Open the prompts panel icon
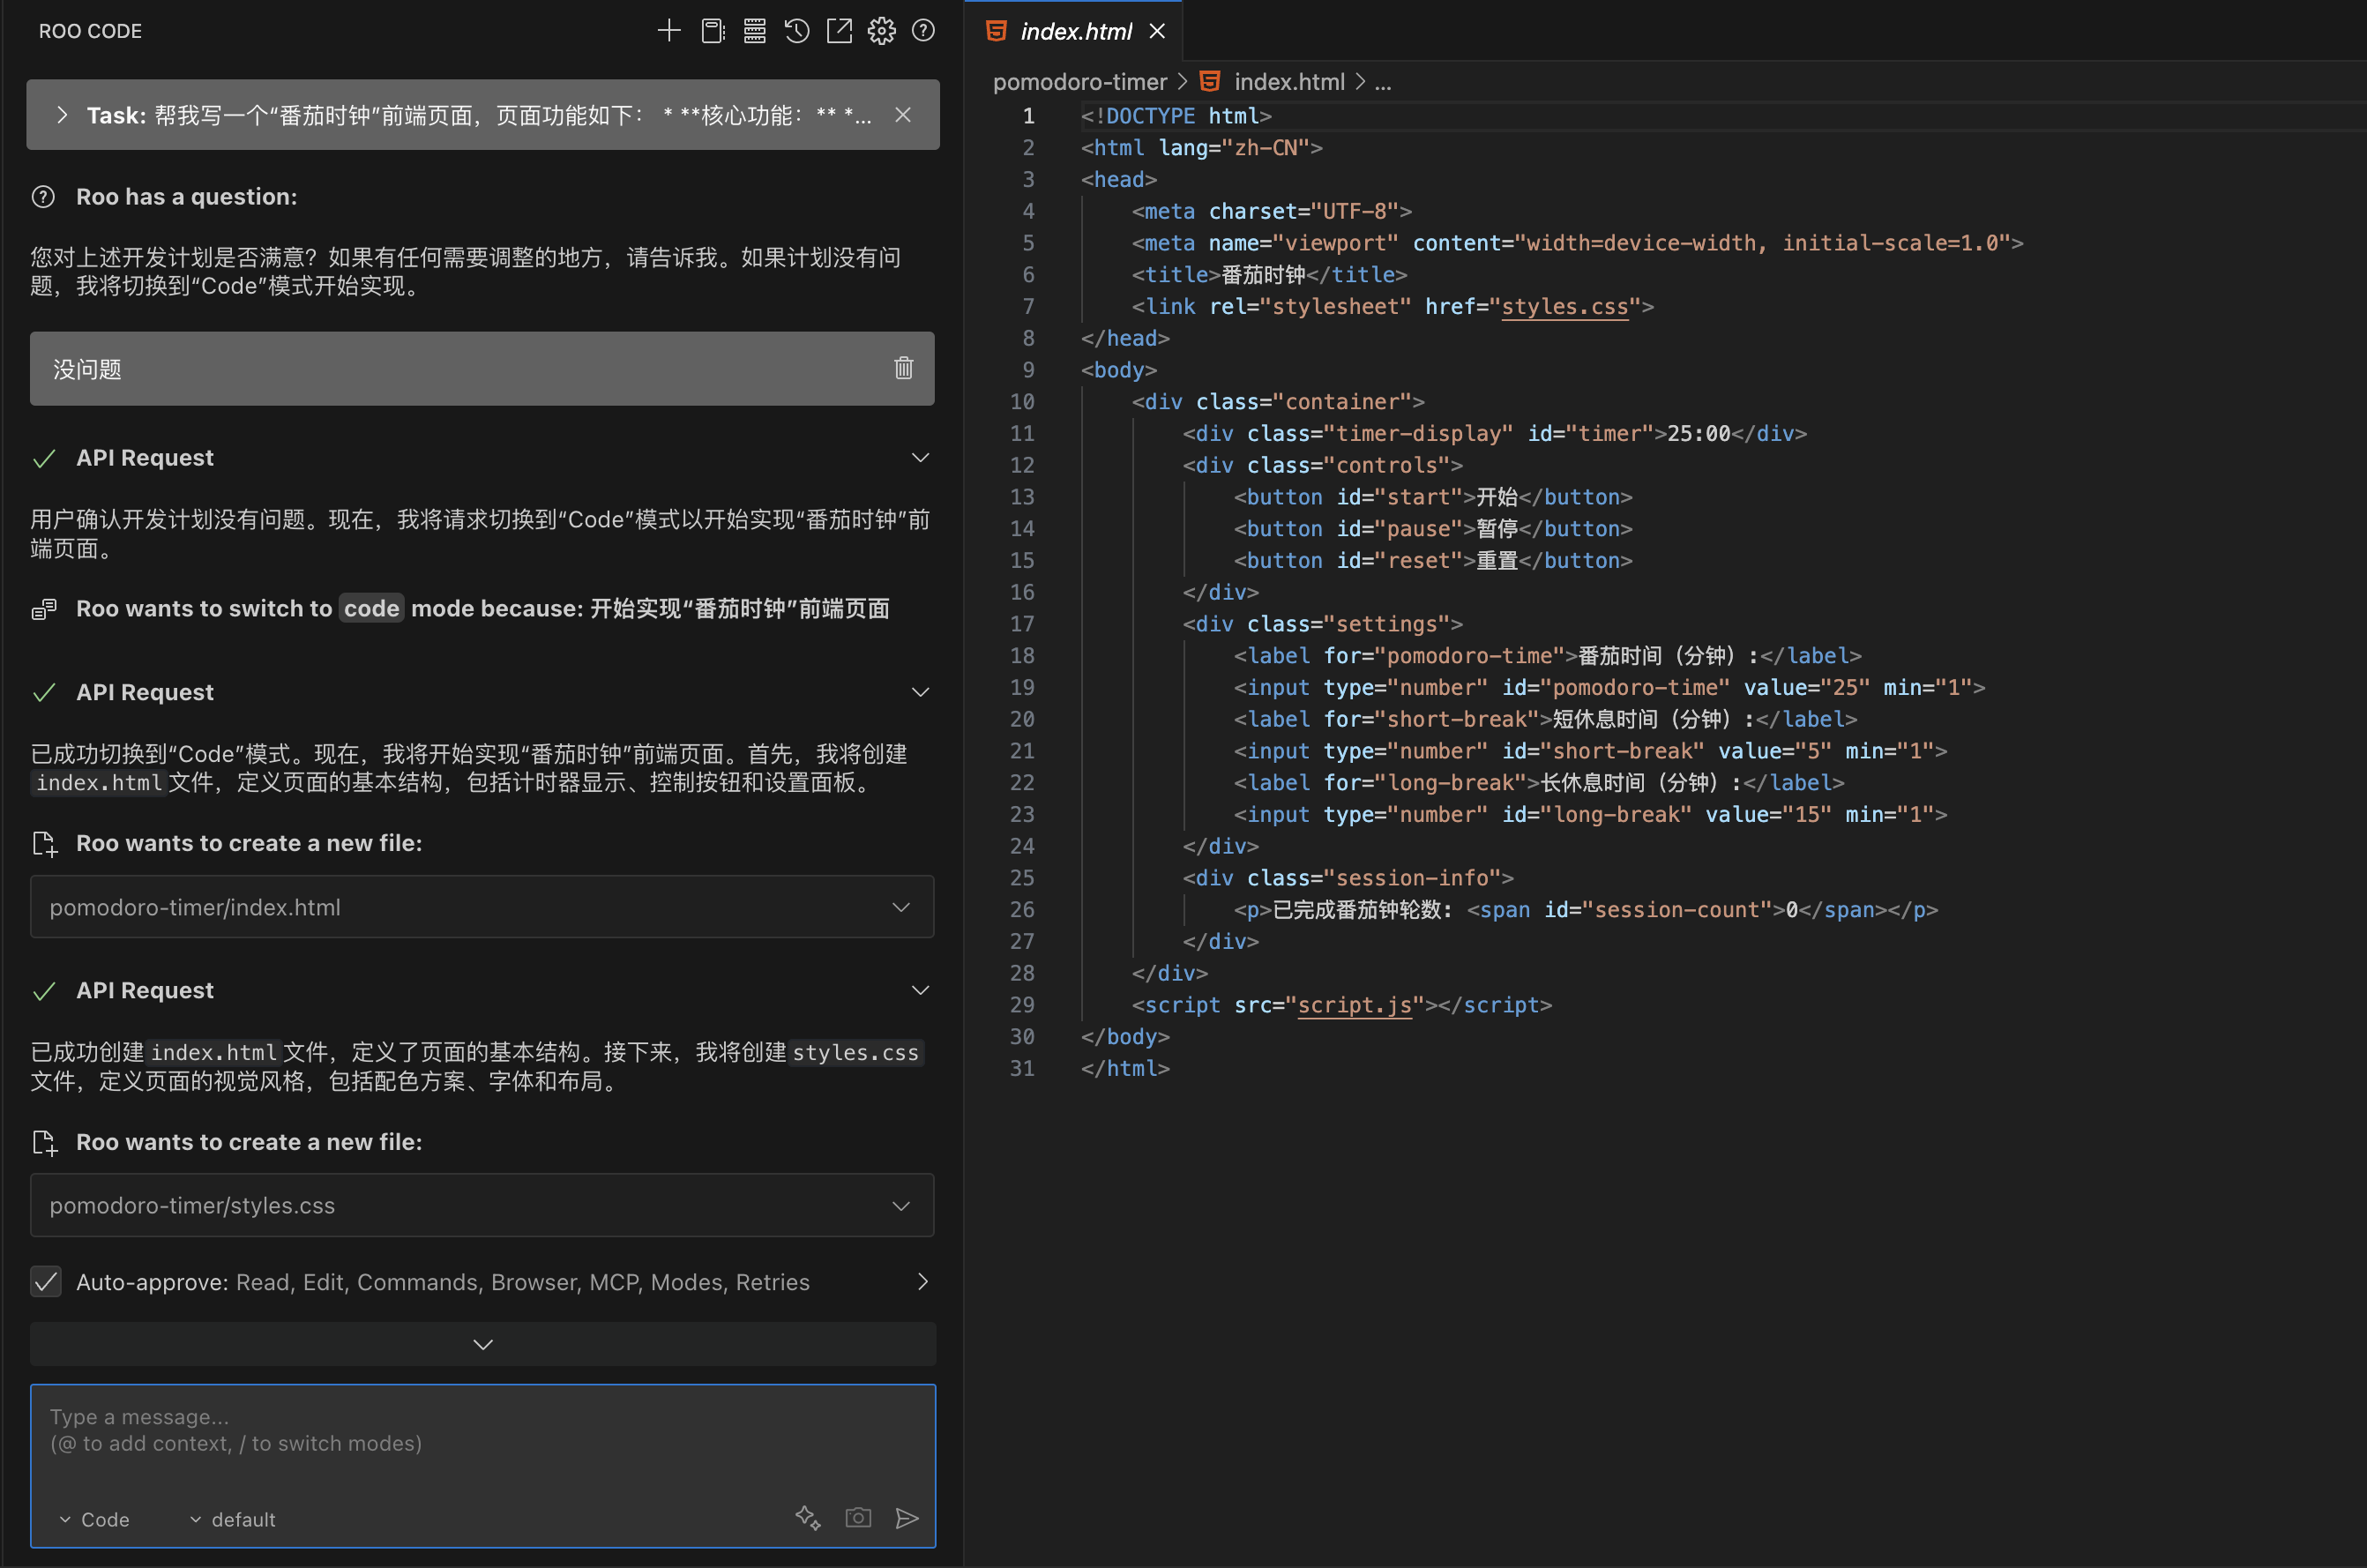The image size is (2367, 1568). [712, 31]
